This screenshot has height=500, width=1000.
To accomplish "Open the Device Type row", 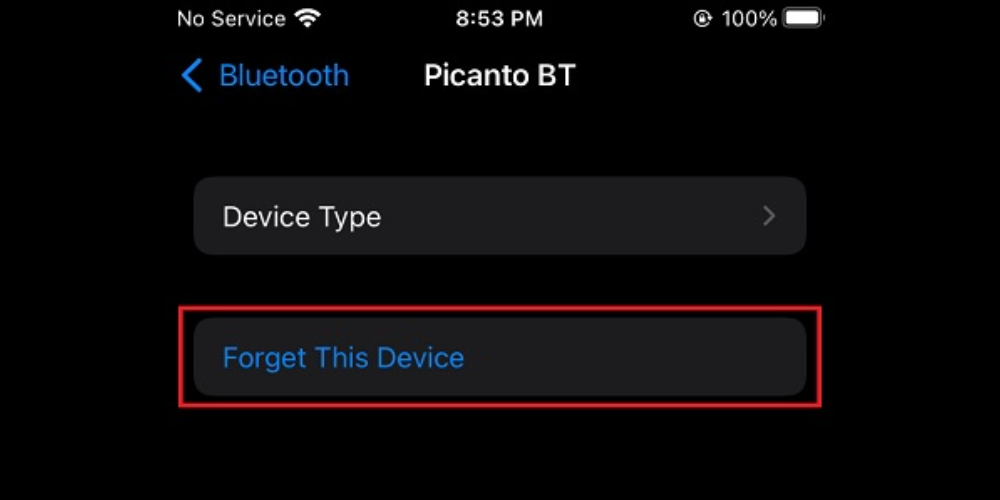I will (x=500, y=216).
